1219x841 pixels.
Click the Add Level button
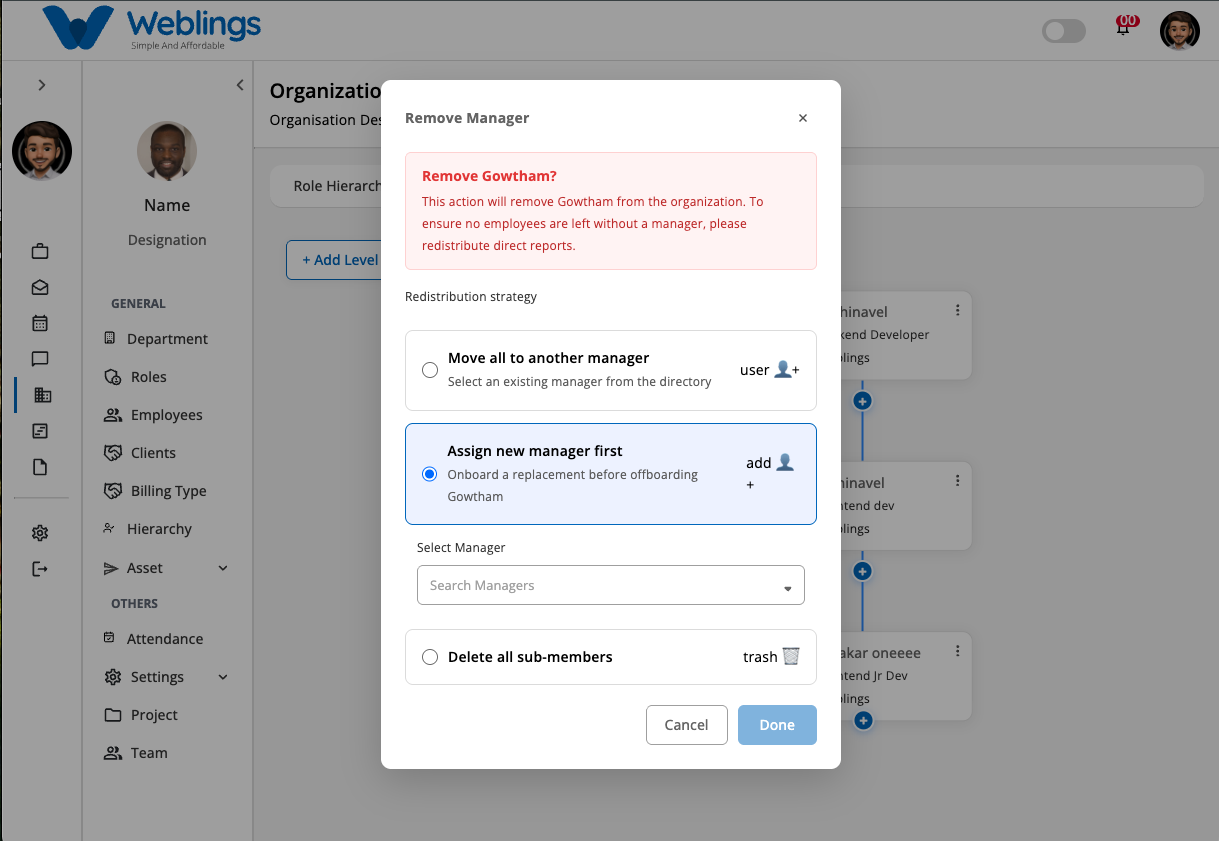coord(333,260)
